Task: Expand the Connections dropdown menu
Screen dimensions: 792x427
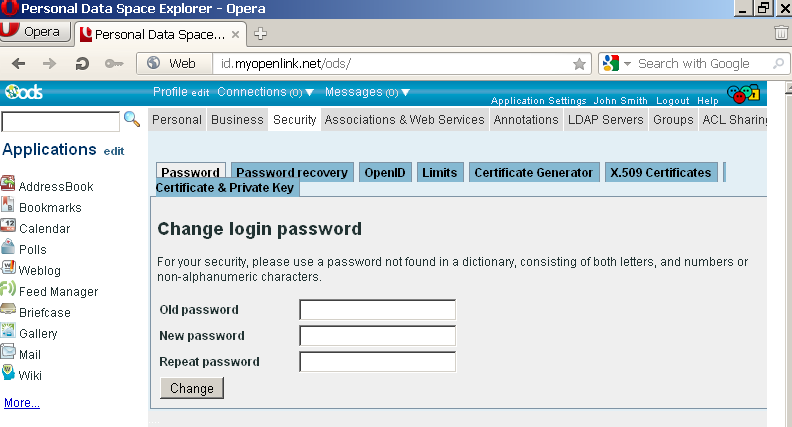Action: tap(265, 92)
